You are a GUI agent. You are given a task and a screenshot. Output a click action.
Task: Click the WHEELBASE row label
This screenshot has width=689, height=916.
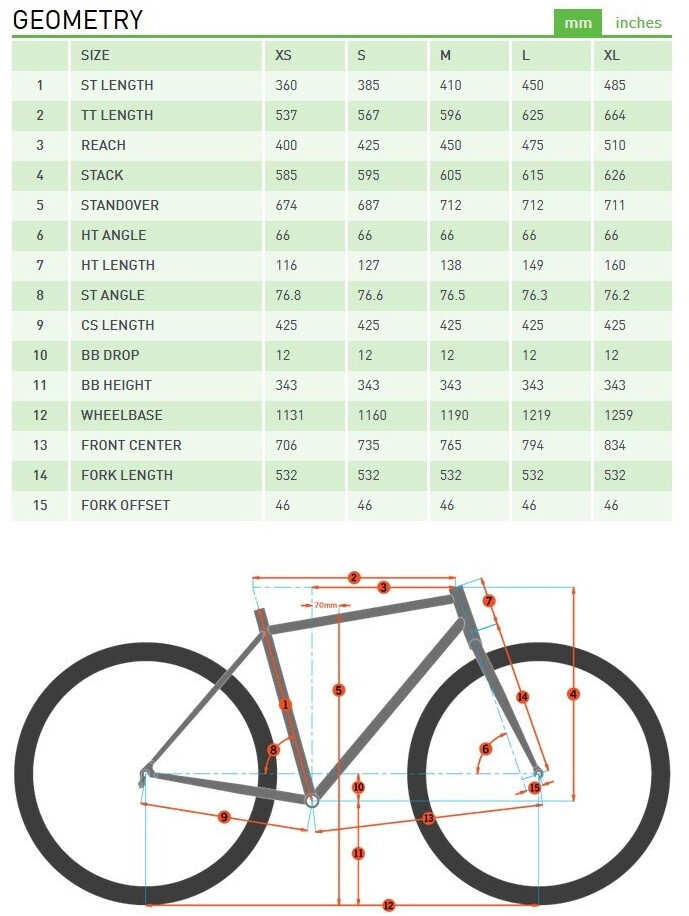click(x=121, y=415)
